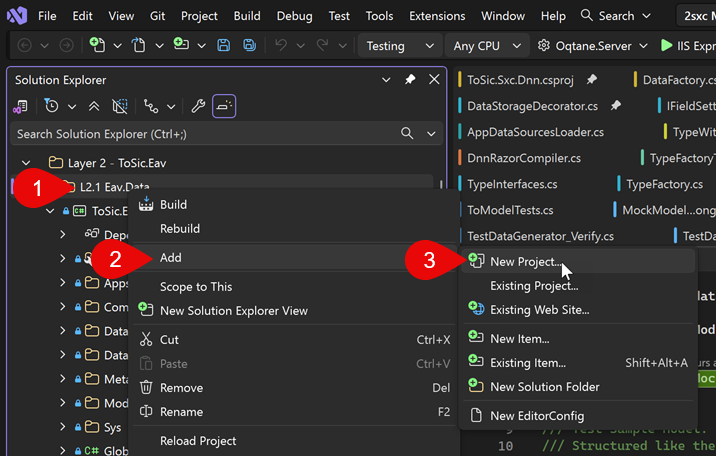Open the Tools menu
The image size is (716, 456).
(379, 16)
